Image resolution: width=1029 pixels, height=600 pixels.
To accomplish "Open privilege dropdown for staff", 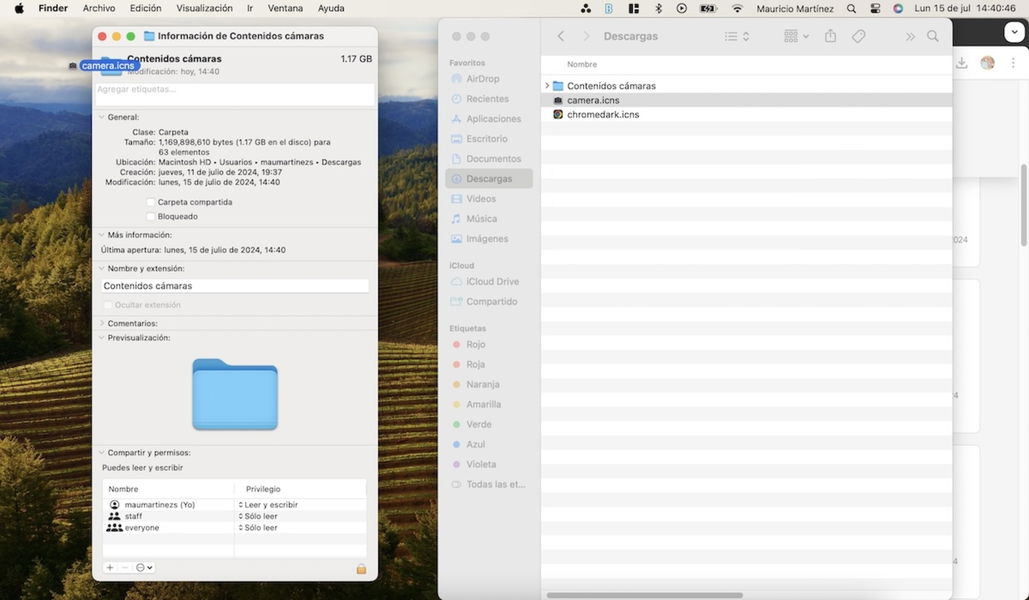I will [x=259, y=516].
